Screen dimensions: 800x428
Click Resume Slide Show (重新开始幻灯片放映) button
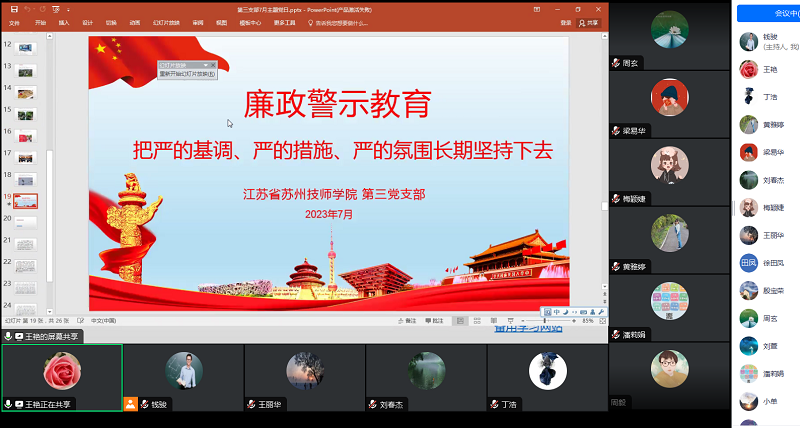click(188, 74)
